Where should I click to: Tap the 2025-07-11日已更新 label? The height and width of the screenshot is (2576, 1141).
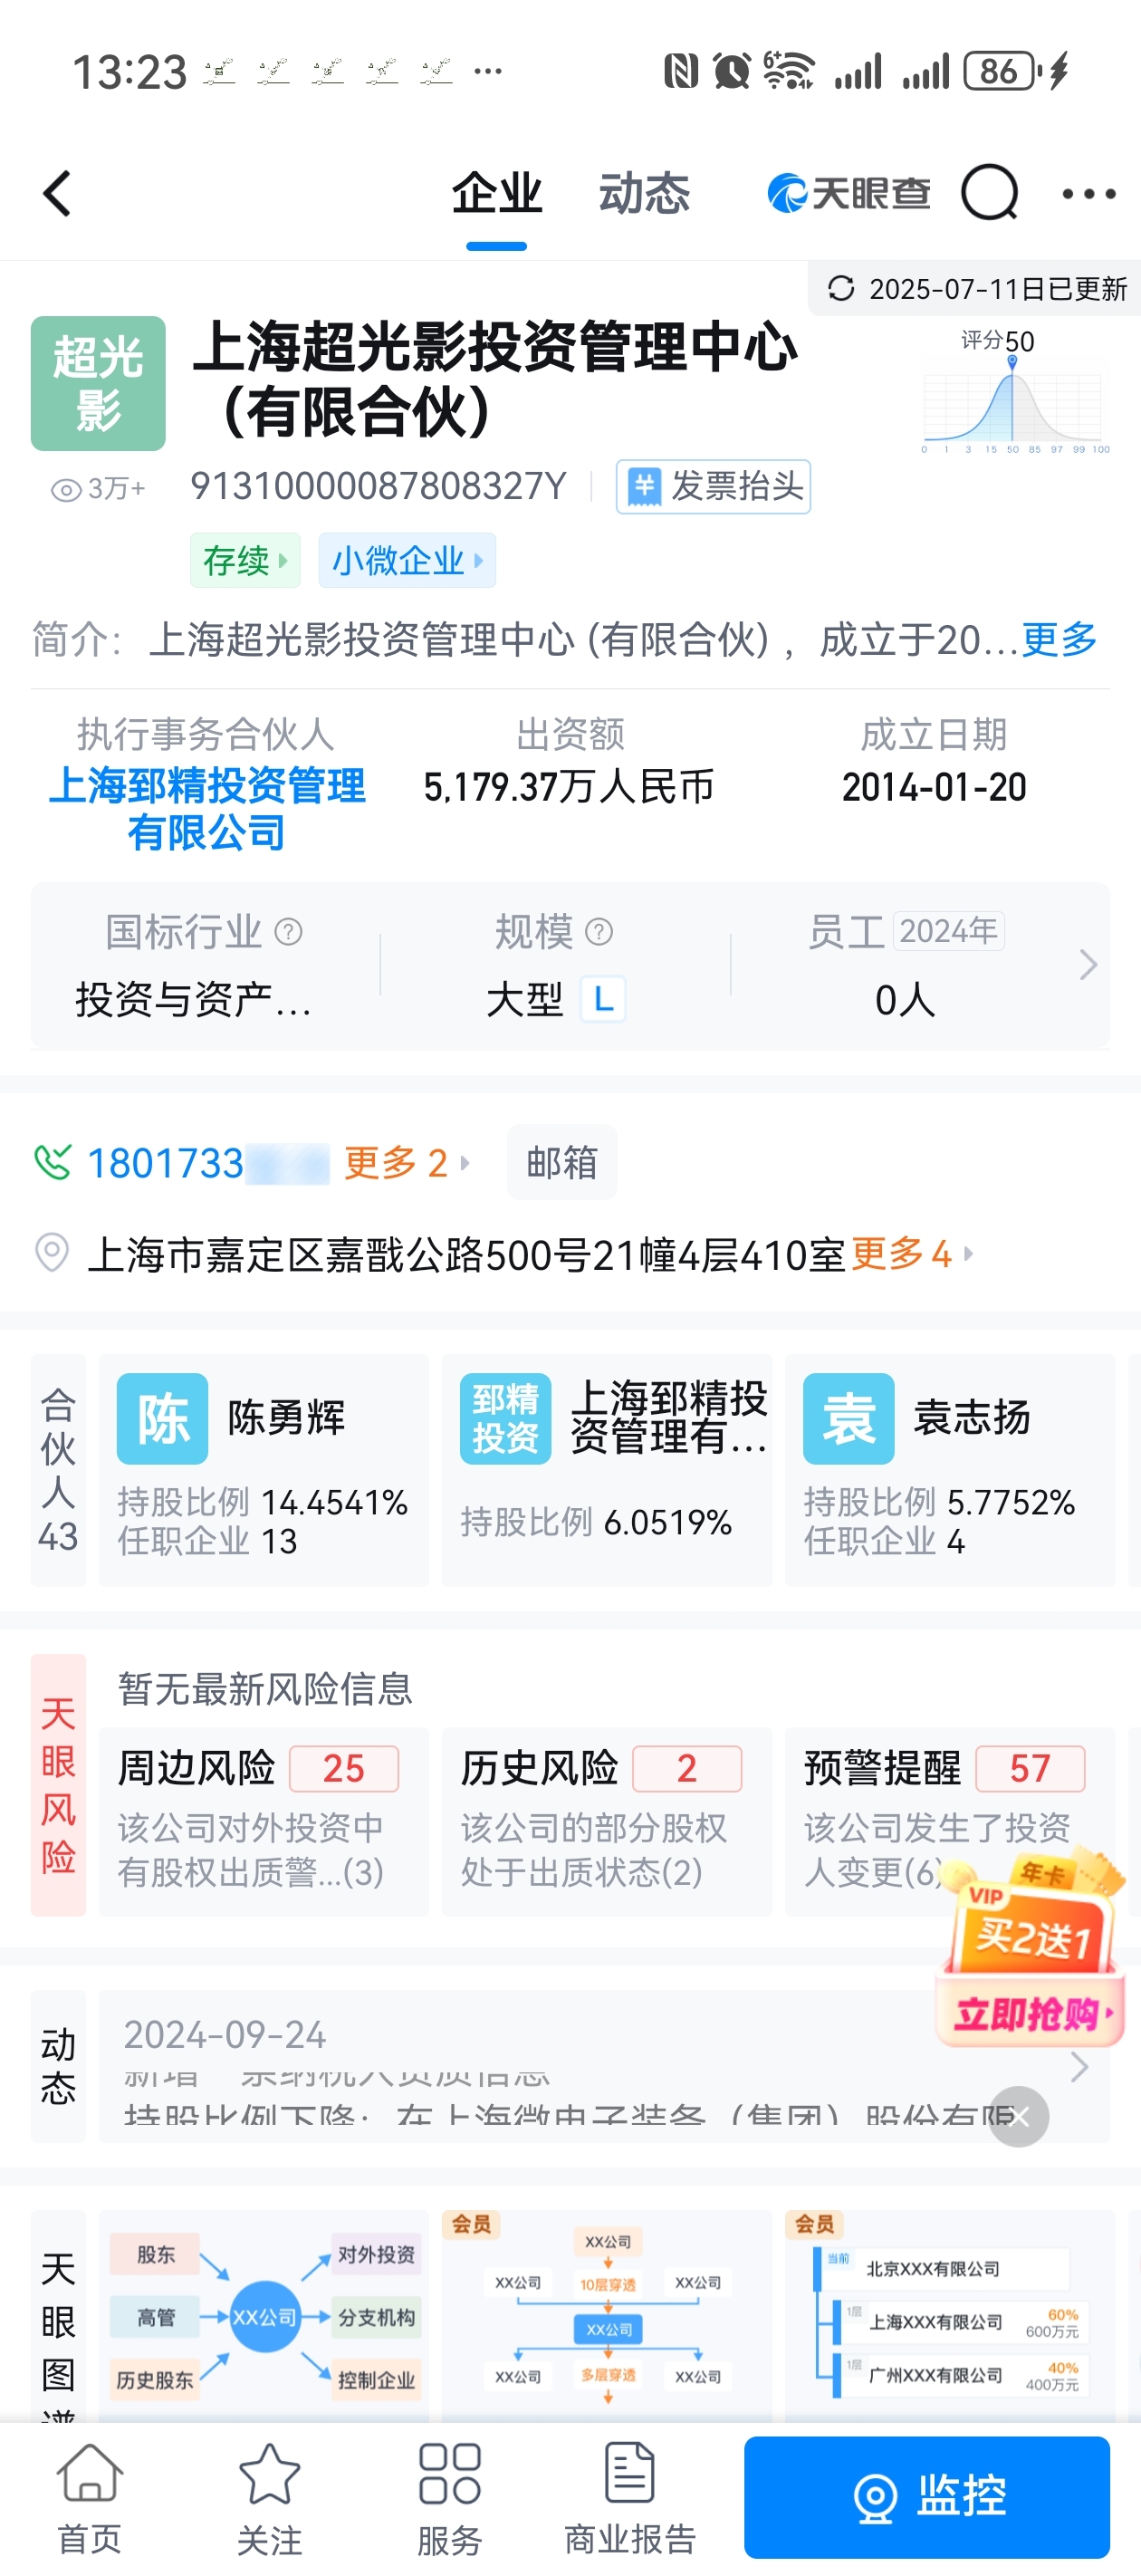pyautogui.click(x=998, y=289)
